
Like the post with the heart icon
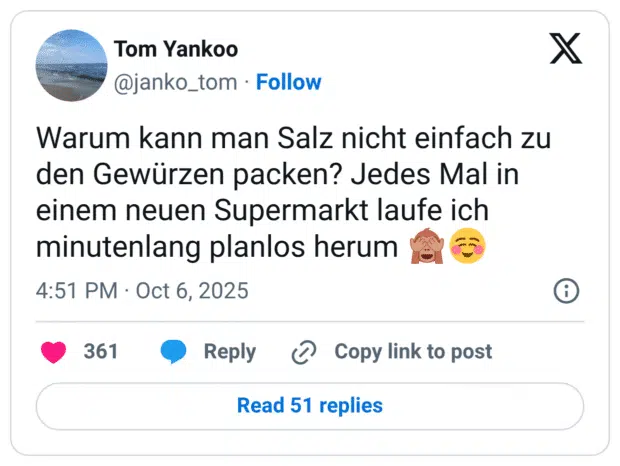53,351
